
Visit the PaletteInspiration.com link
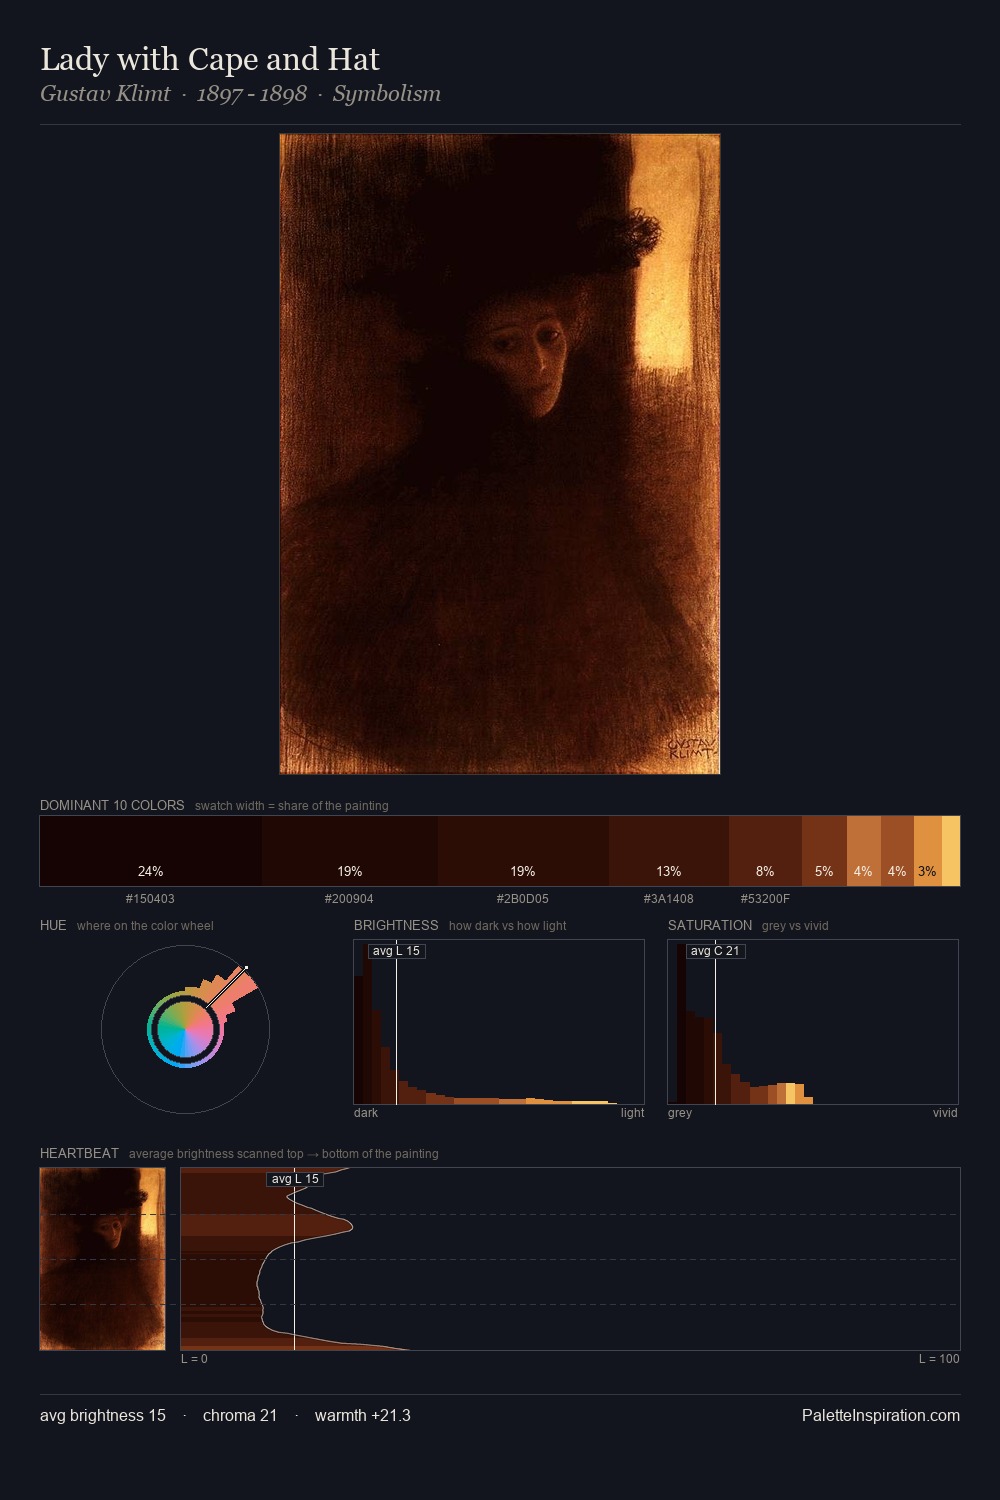[x=881, y=1415]
